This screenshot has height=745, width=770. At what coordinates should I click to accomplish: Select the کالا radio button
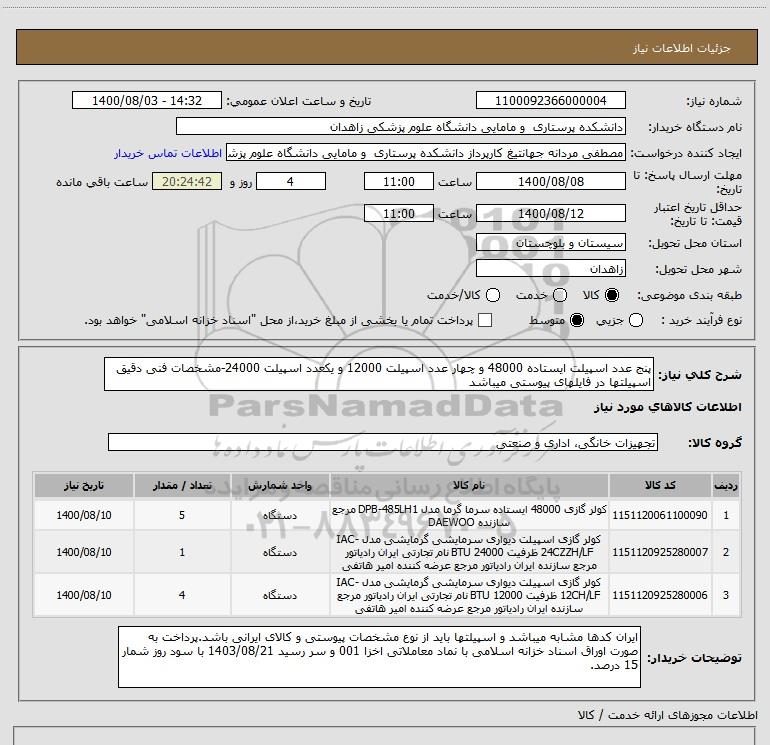[x=612, y=295]
